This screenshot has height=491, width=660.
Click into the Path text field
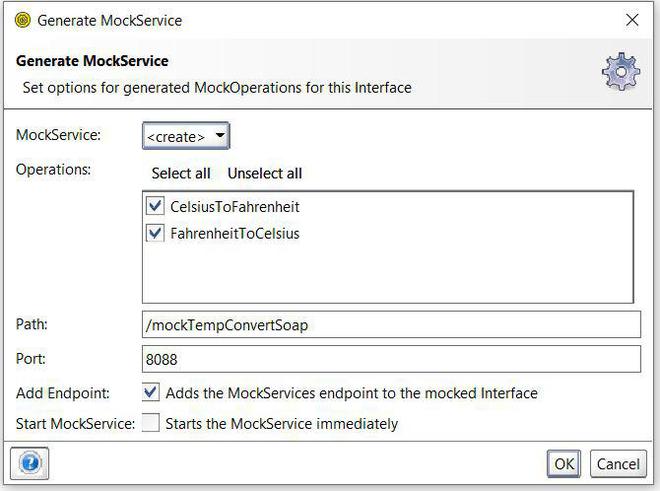pyautogui.click(x=390, y=325)
